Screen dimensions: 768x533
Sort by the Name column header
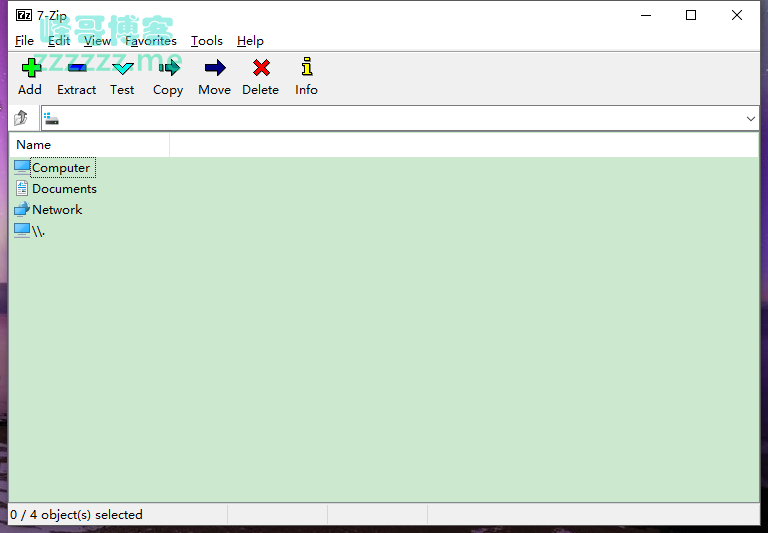click(89, 145)
